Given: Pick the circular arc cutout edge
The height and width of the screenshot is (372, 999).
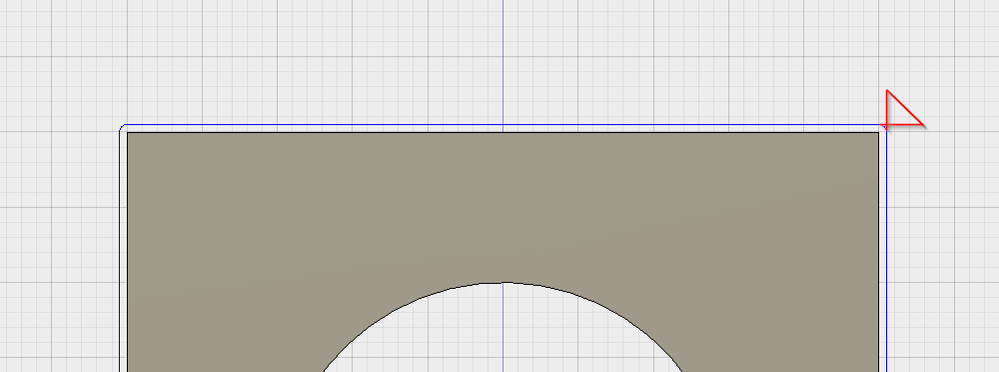Looking at the screenshot, I should tap(503, 282).
